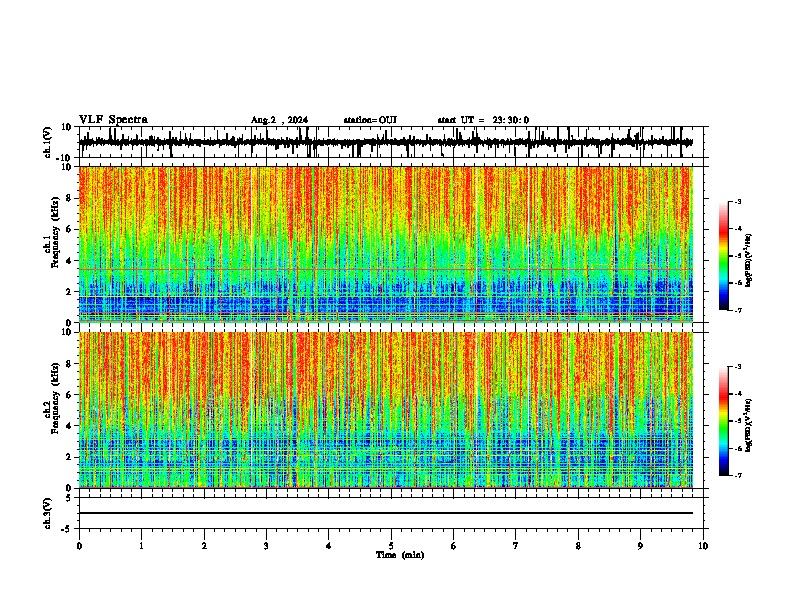Click inside the ch.1 spectrogram panel
This screenshot has height=612, width=792.
point(386,244)
